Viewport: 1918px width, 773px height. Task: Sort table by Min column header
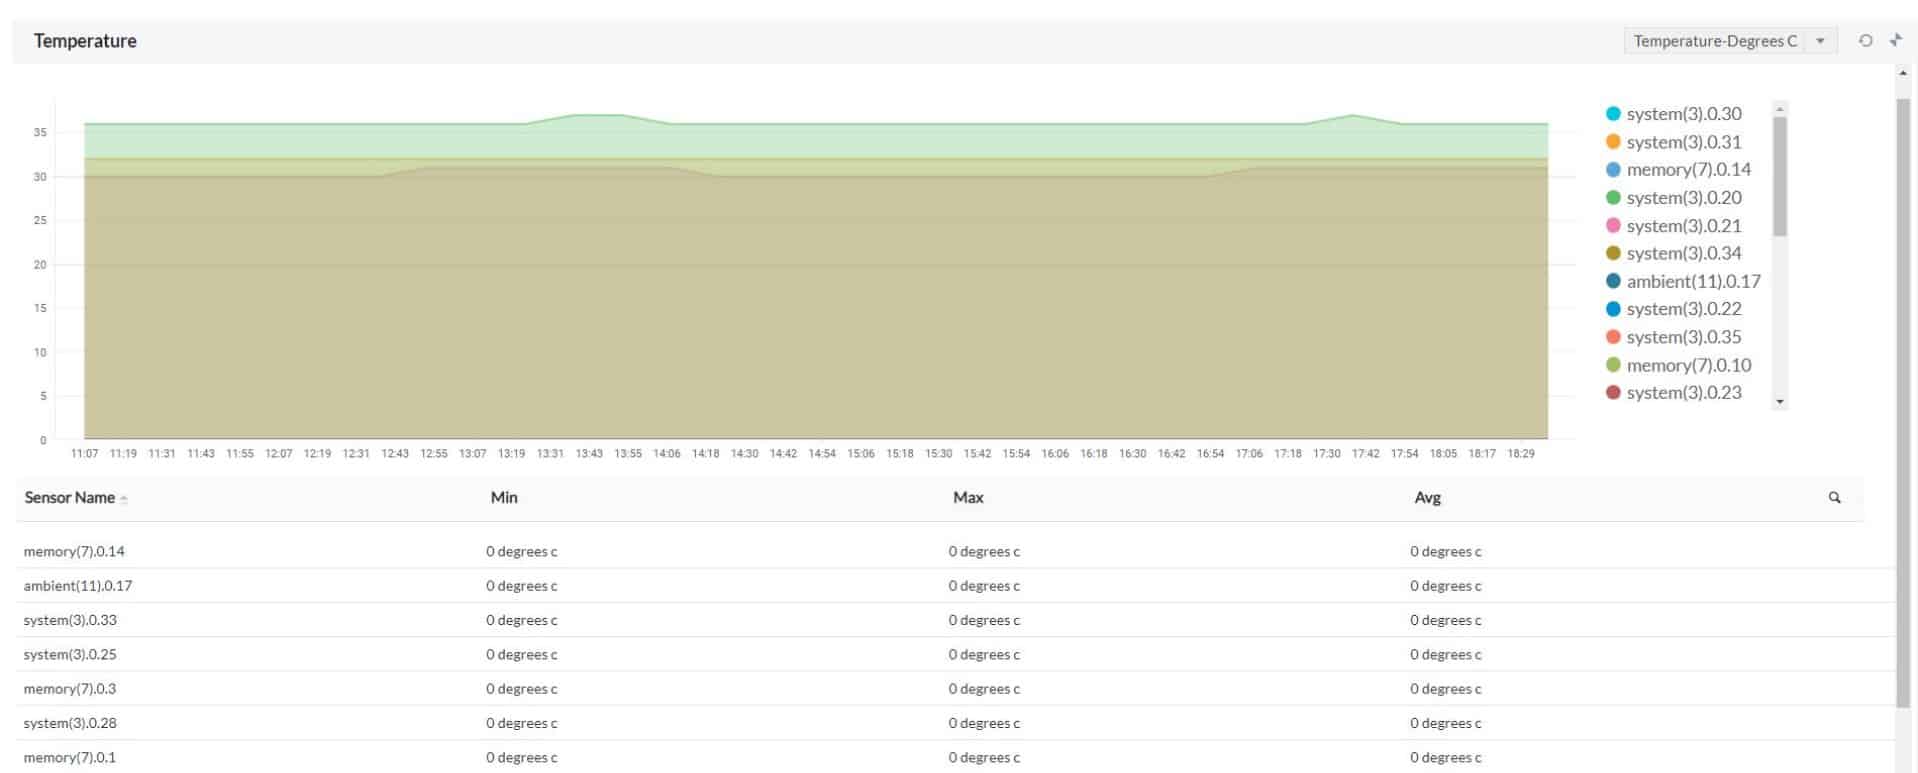[504, 497]
